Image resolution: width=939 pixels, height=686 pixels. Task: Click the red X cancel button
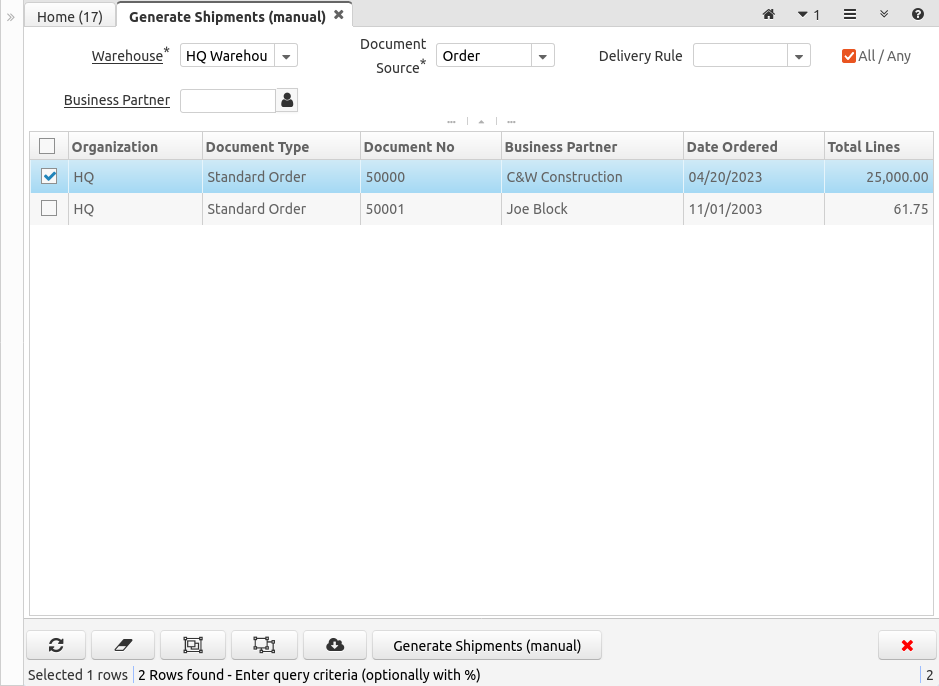(907, 645)
